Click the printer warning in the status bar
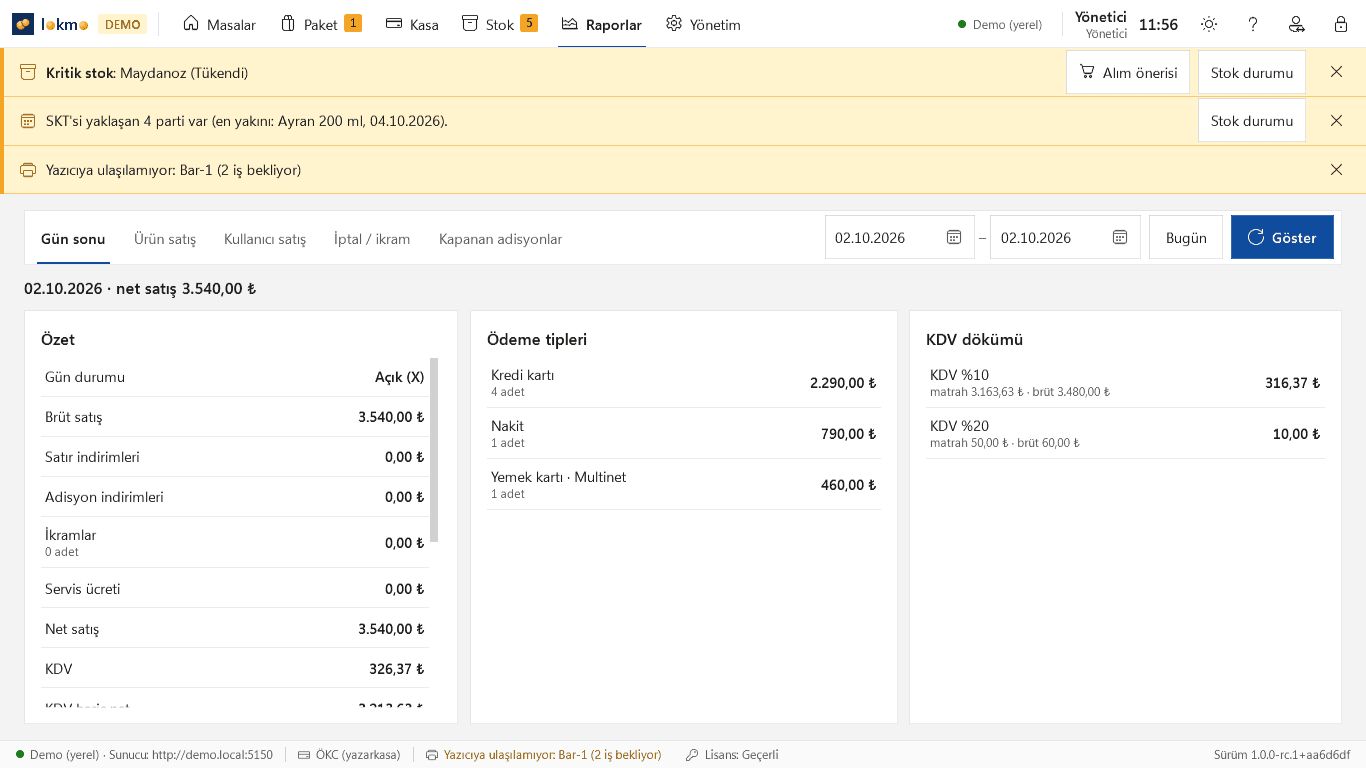1366x768 pixels. 544,755
